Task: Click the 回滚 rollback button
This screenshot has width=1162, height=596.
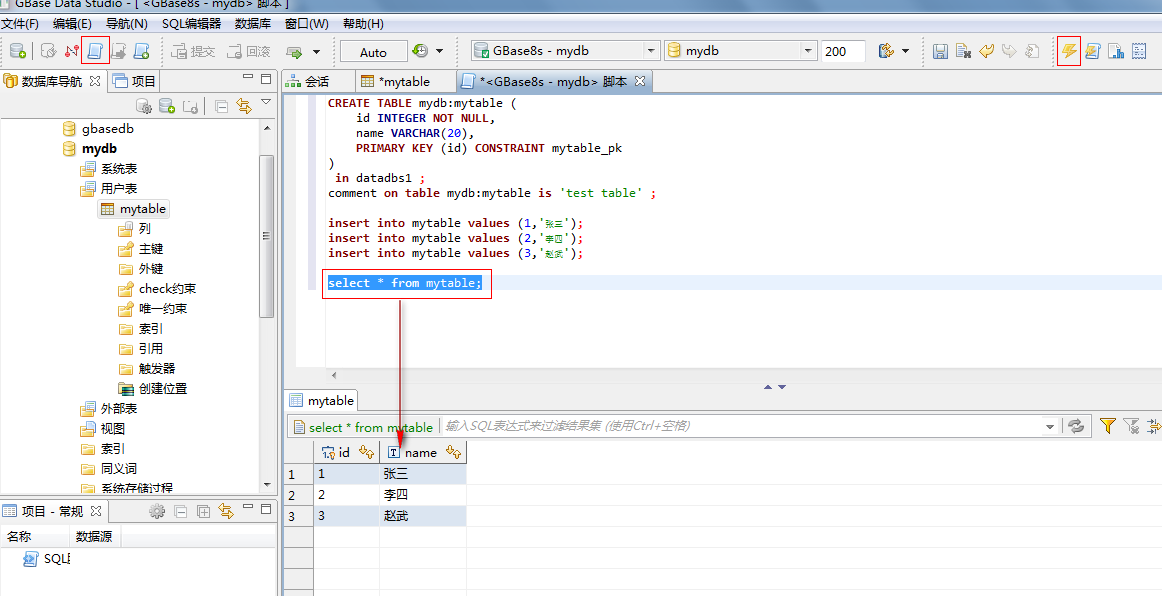Action: click(x=249, y=52)
